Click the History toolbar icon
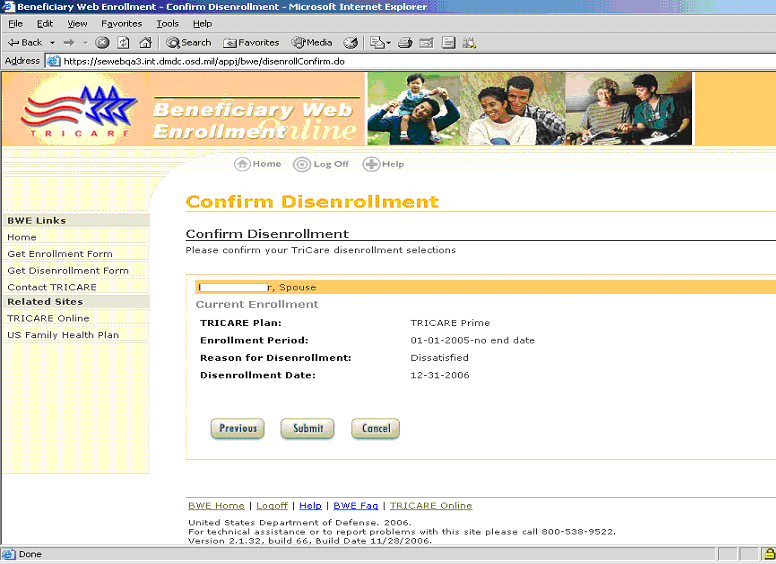This screenshot has width=776, height=564. 350,43
